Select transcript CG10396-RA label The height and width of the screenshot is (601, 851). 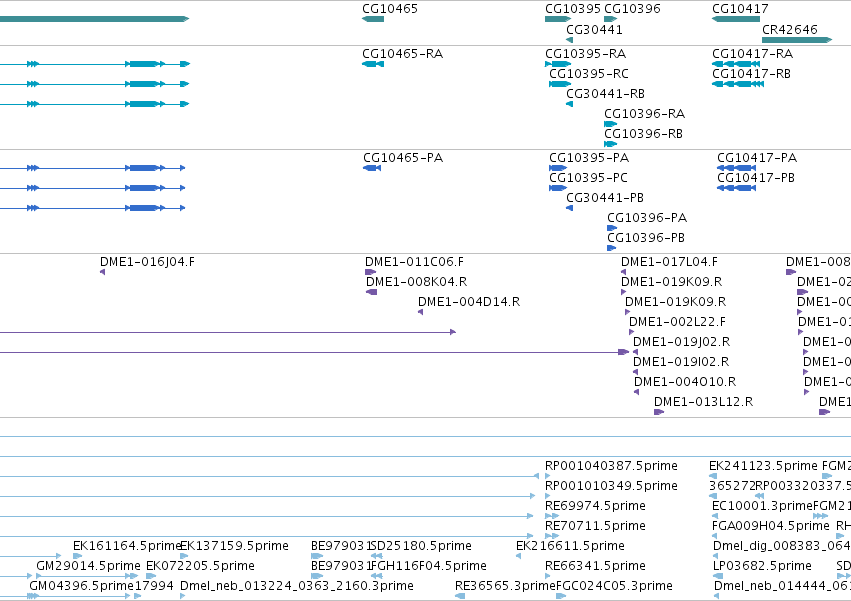[x=645, y=114]
